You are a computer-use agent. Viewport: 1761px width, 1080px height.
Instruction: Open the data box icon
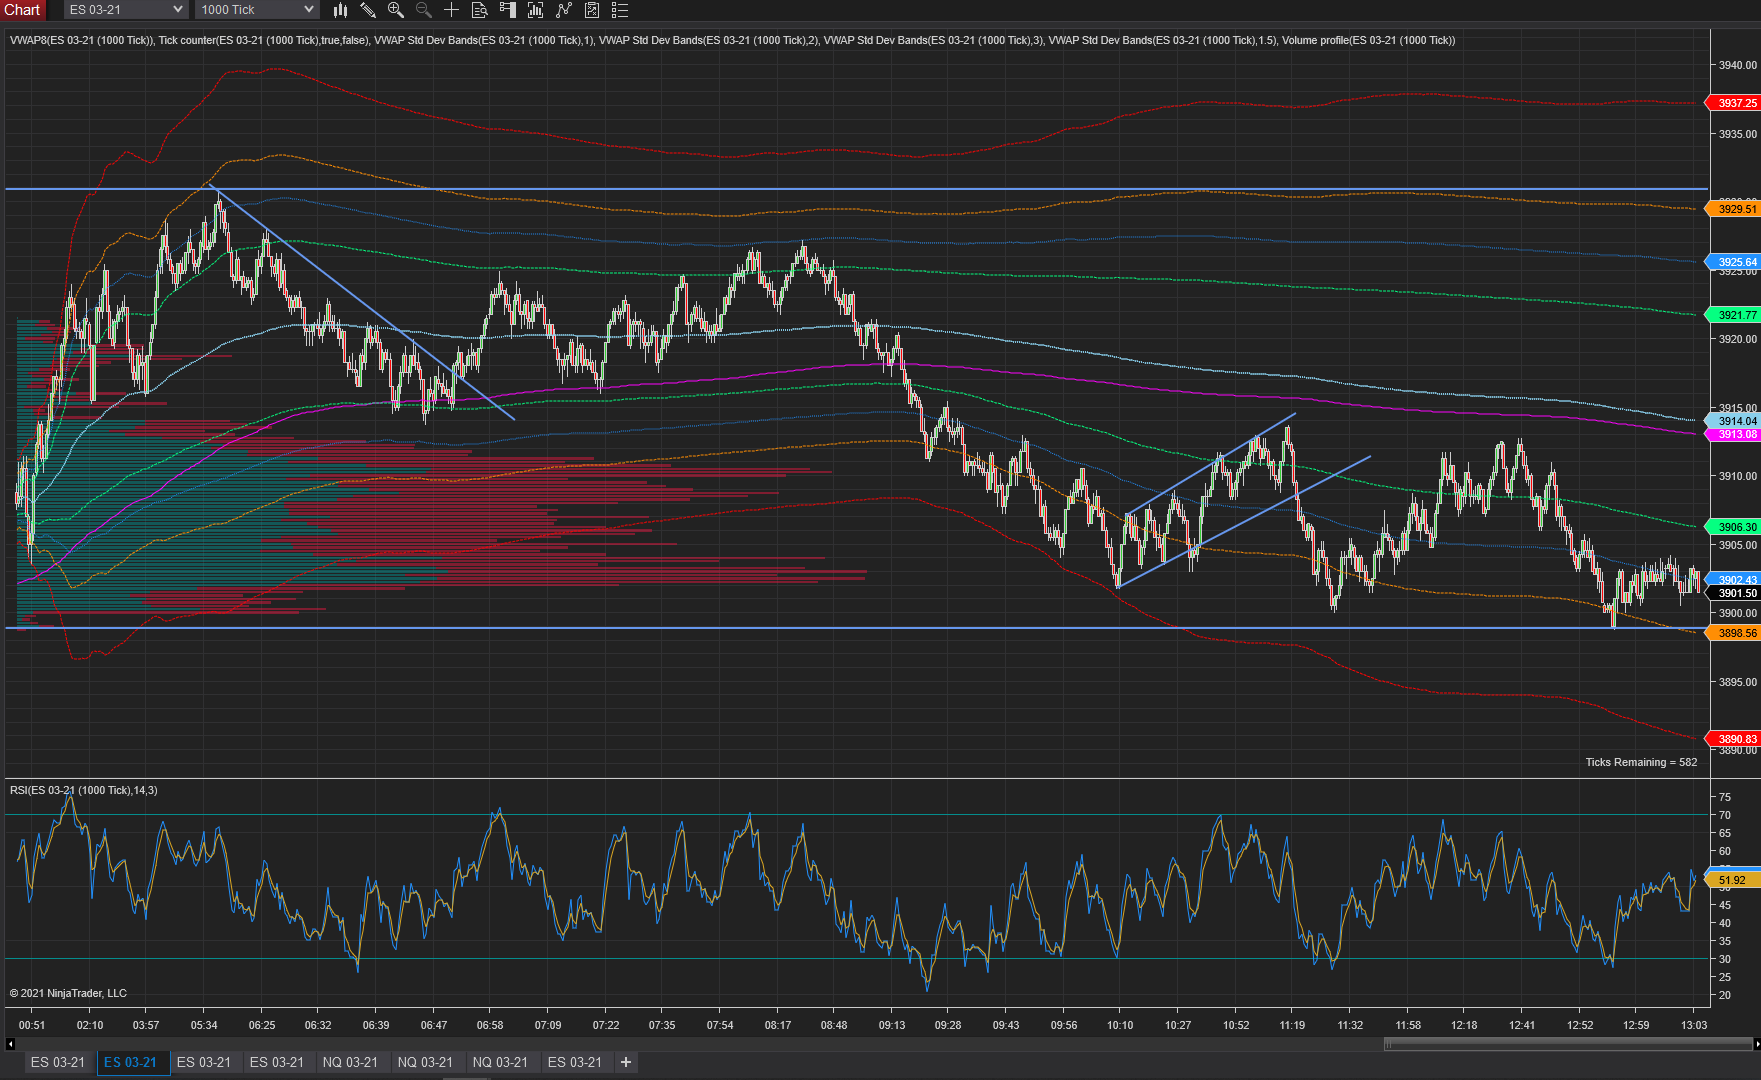(x=480, y=10)
